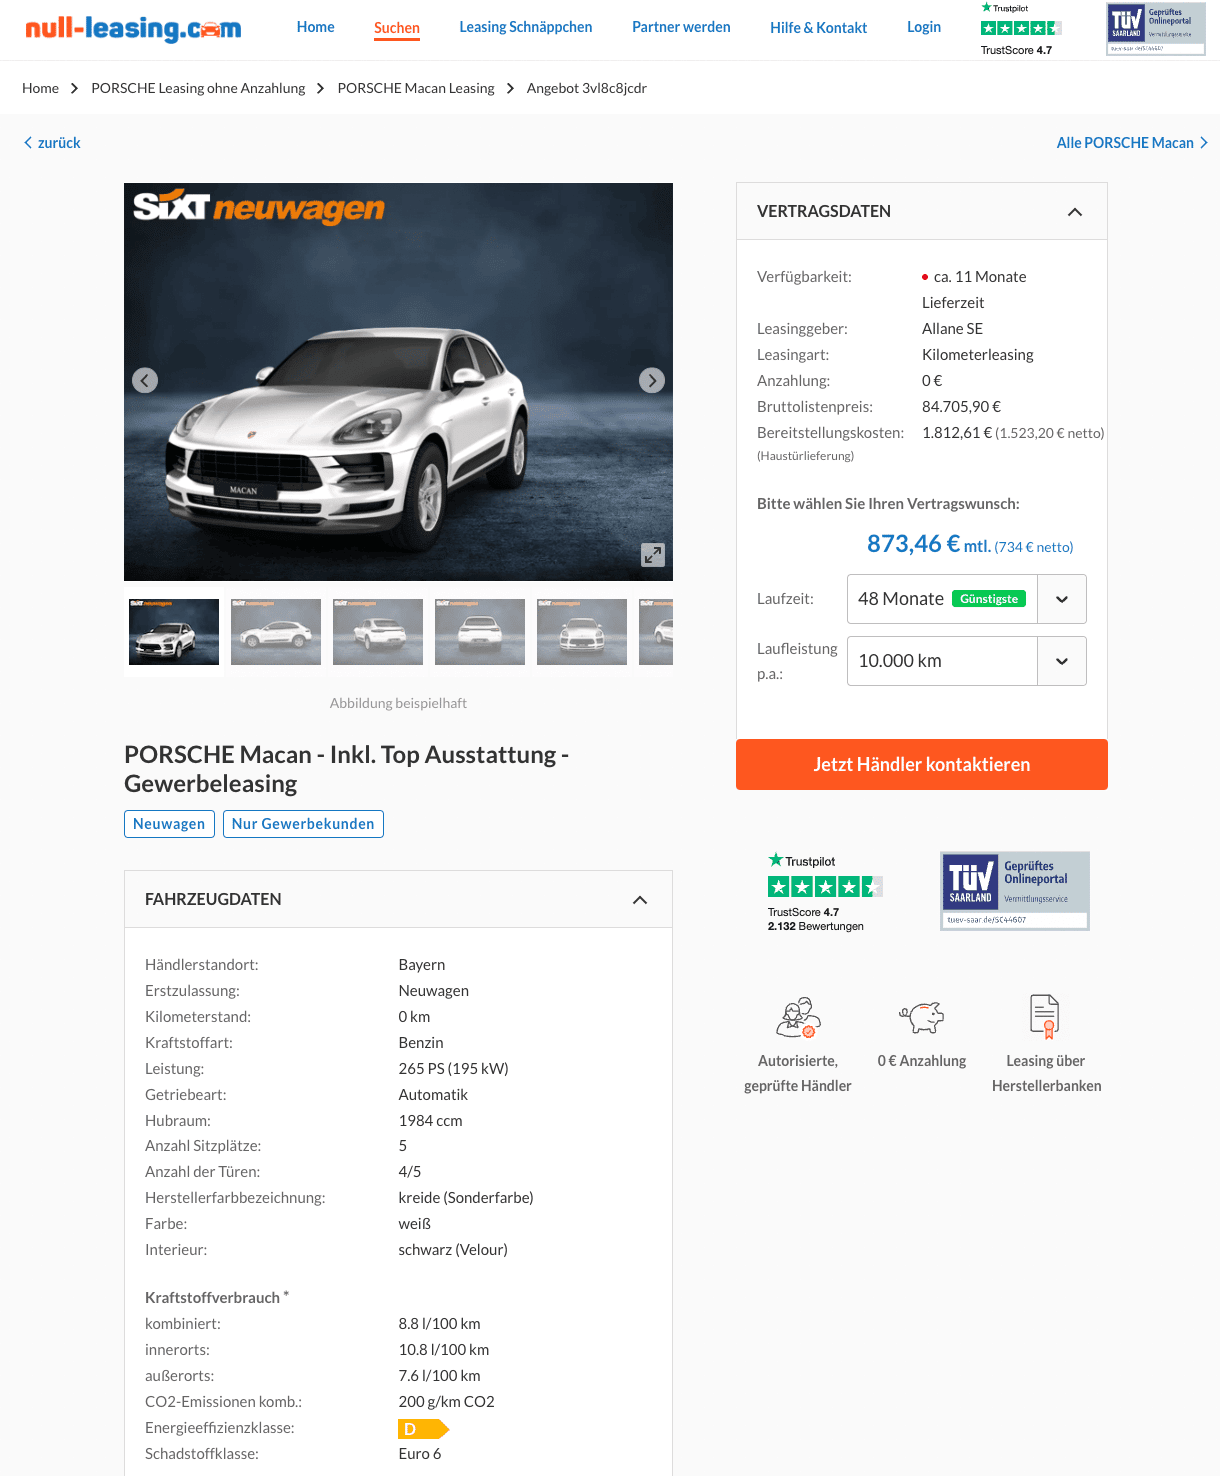This screenshot has height=1476, width=1220.
Task: Open the TÜV Saarland badge in the header
Action: pos(1156,29)
